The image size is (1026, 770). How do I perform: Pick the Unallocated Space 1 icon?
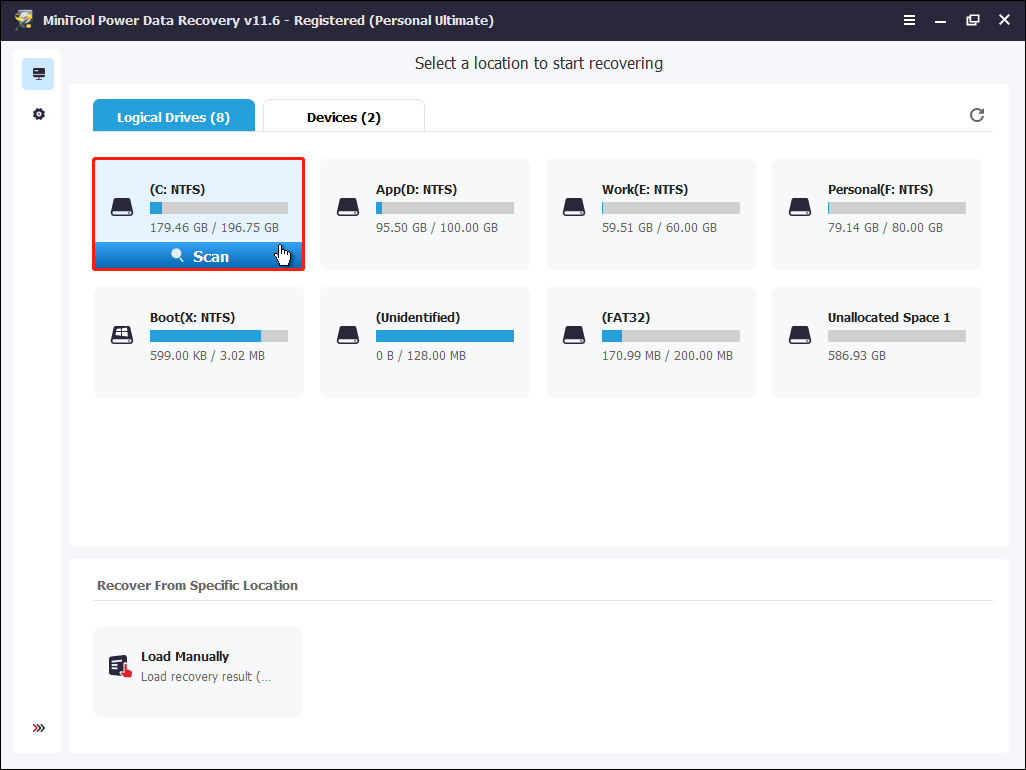point(799,335)
